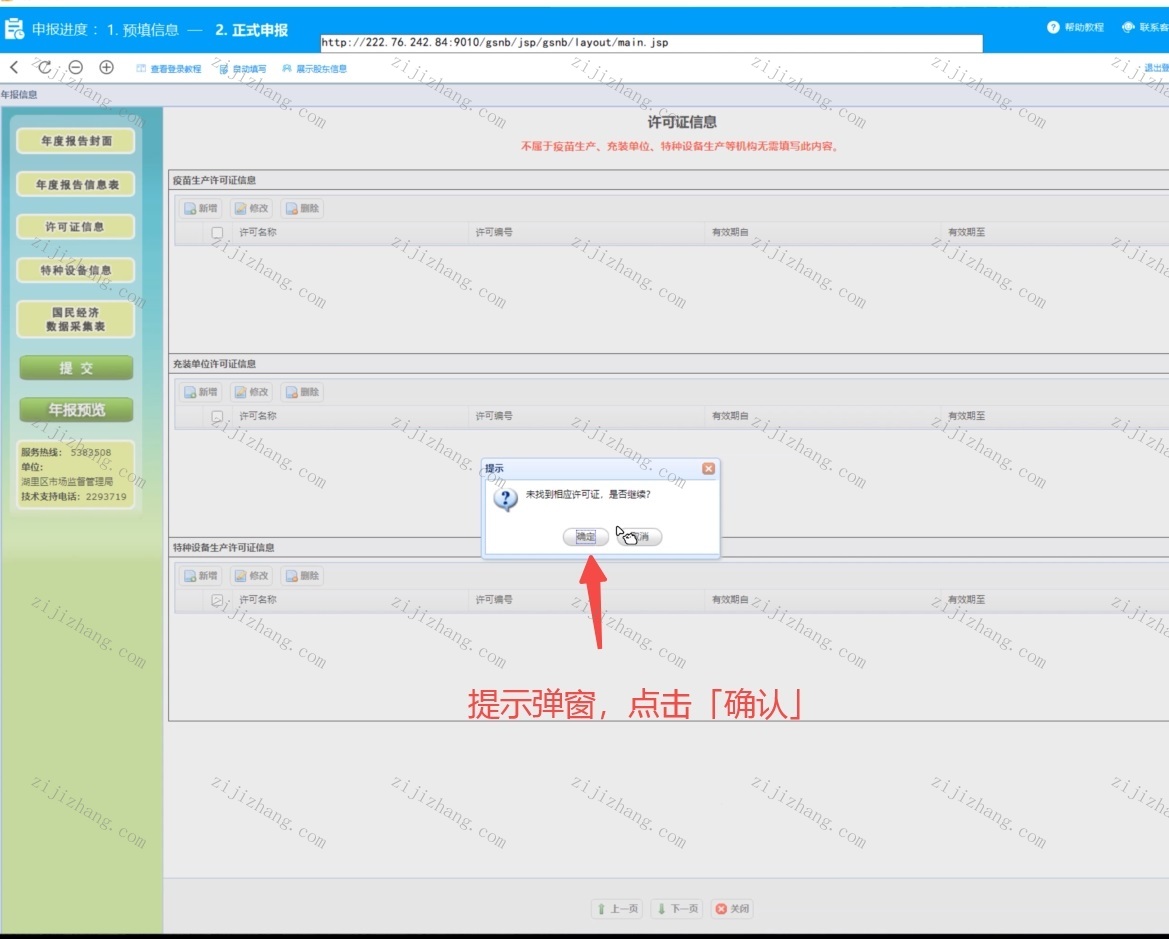Zoom out with the minus circle icon

coord(75,67)
